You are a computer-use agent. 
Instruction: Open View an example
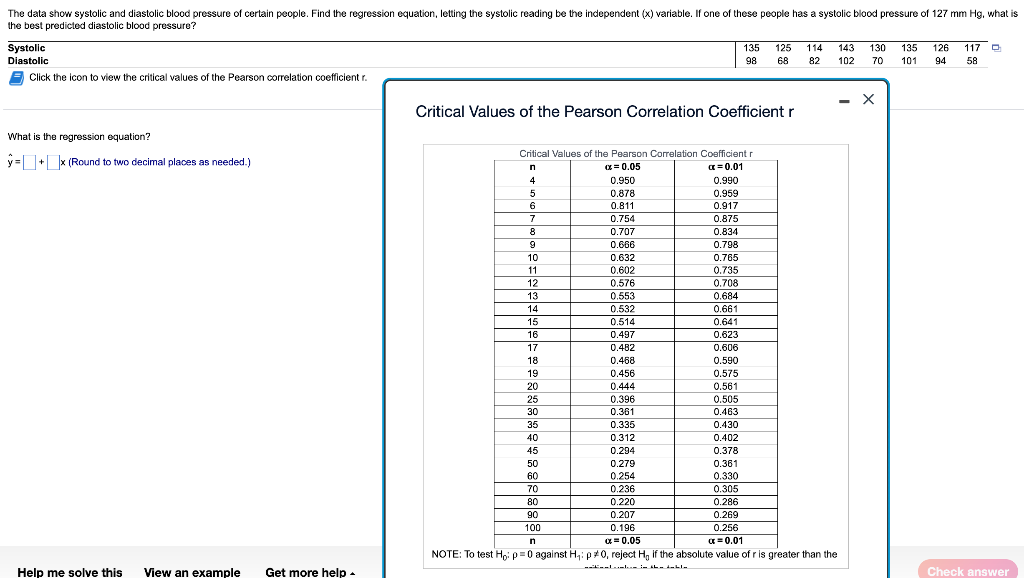coord(192,572)
